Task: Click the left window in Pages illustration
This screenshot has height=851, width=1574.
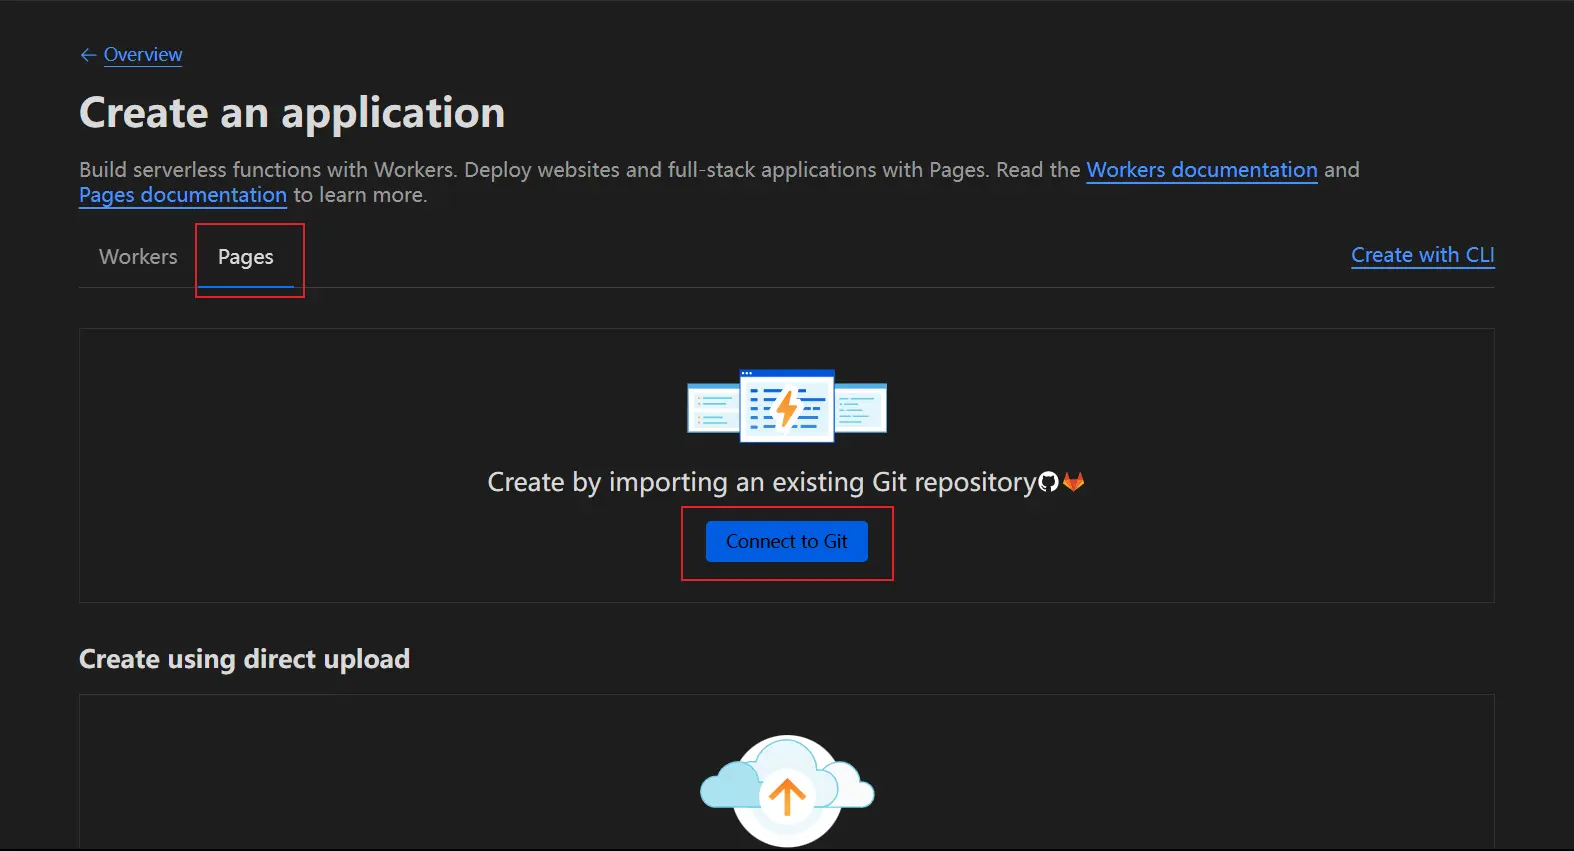Action: click(713, 408)
